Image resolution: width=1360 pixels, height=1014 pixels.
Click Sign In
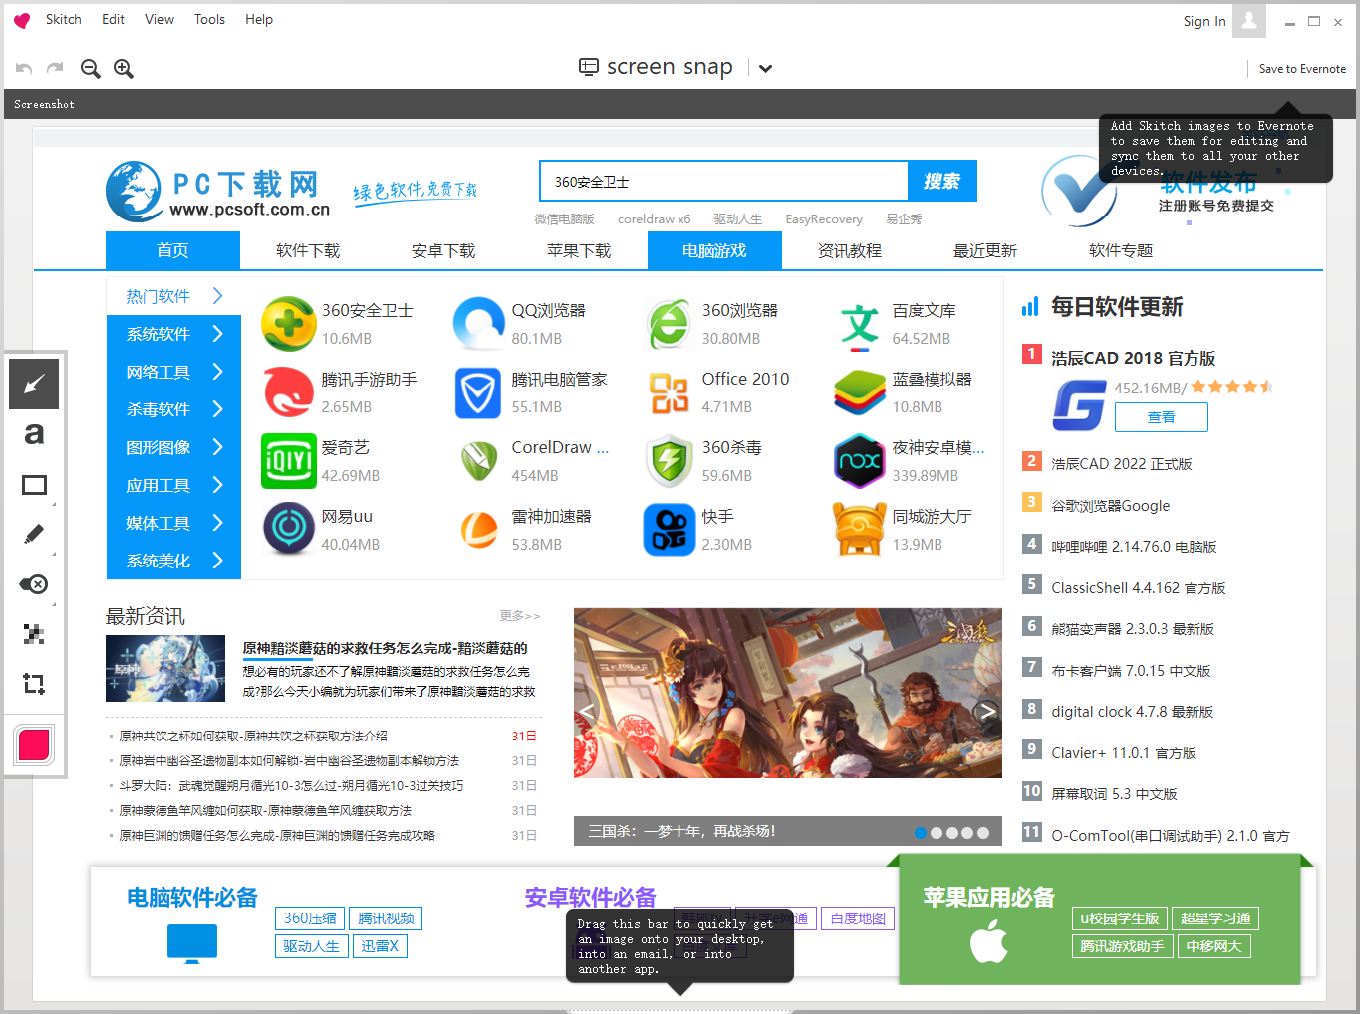point(1204,21)
